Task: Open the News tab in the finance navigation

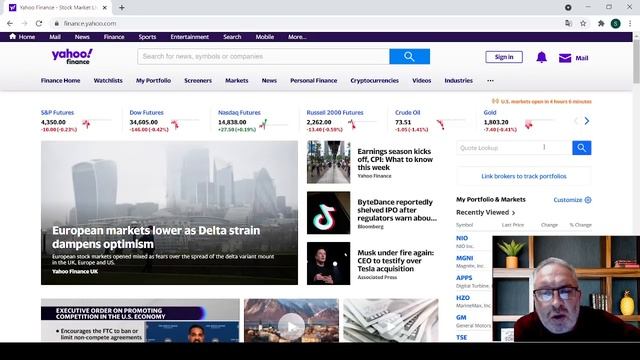Action: click(x=269, y=80)
